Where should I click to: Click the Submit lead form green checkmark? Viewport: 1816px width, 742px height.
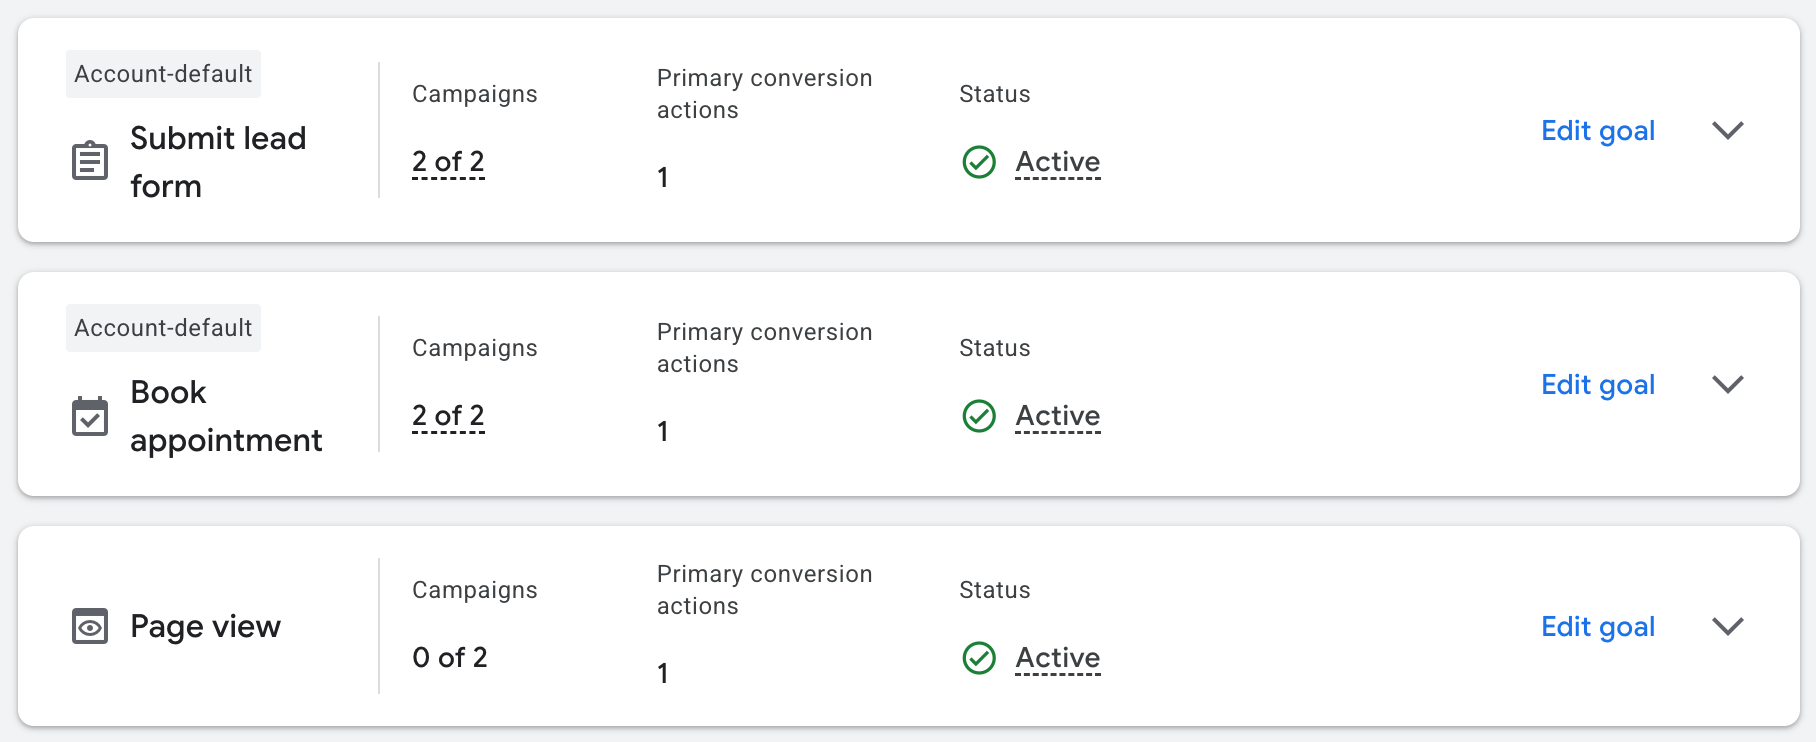point(979,162)
